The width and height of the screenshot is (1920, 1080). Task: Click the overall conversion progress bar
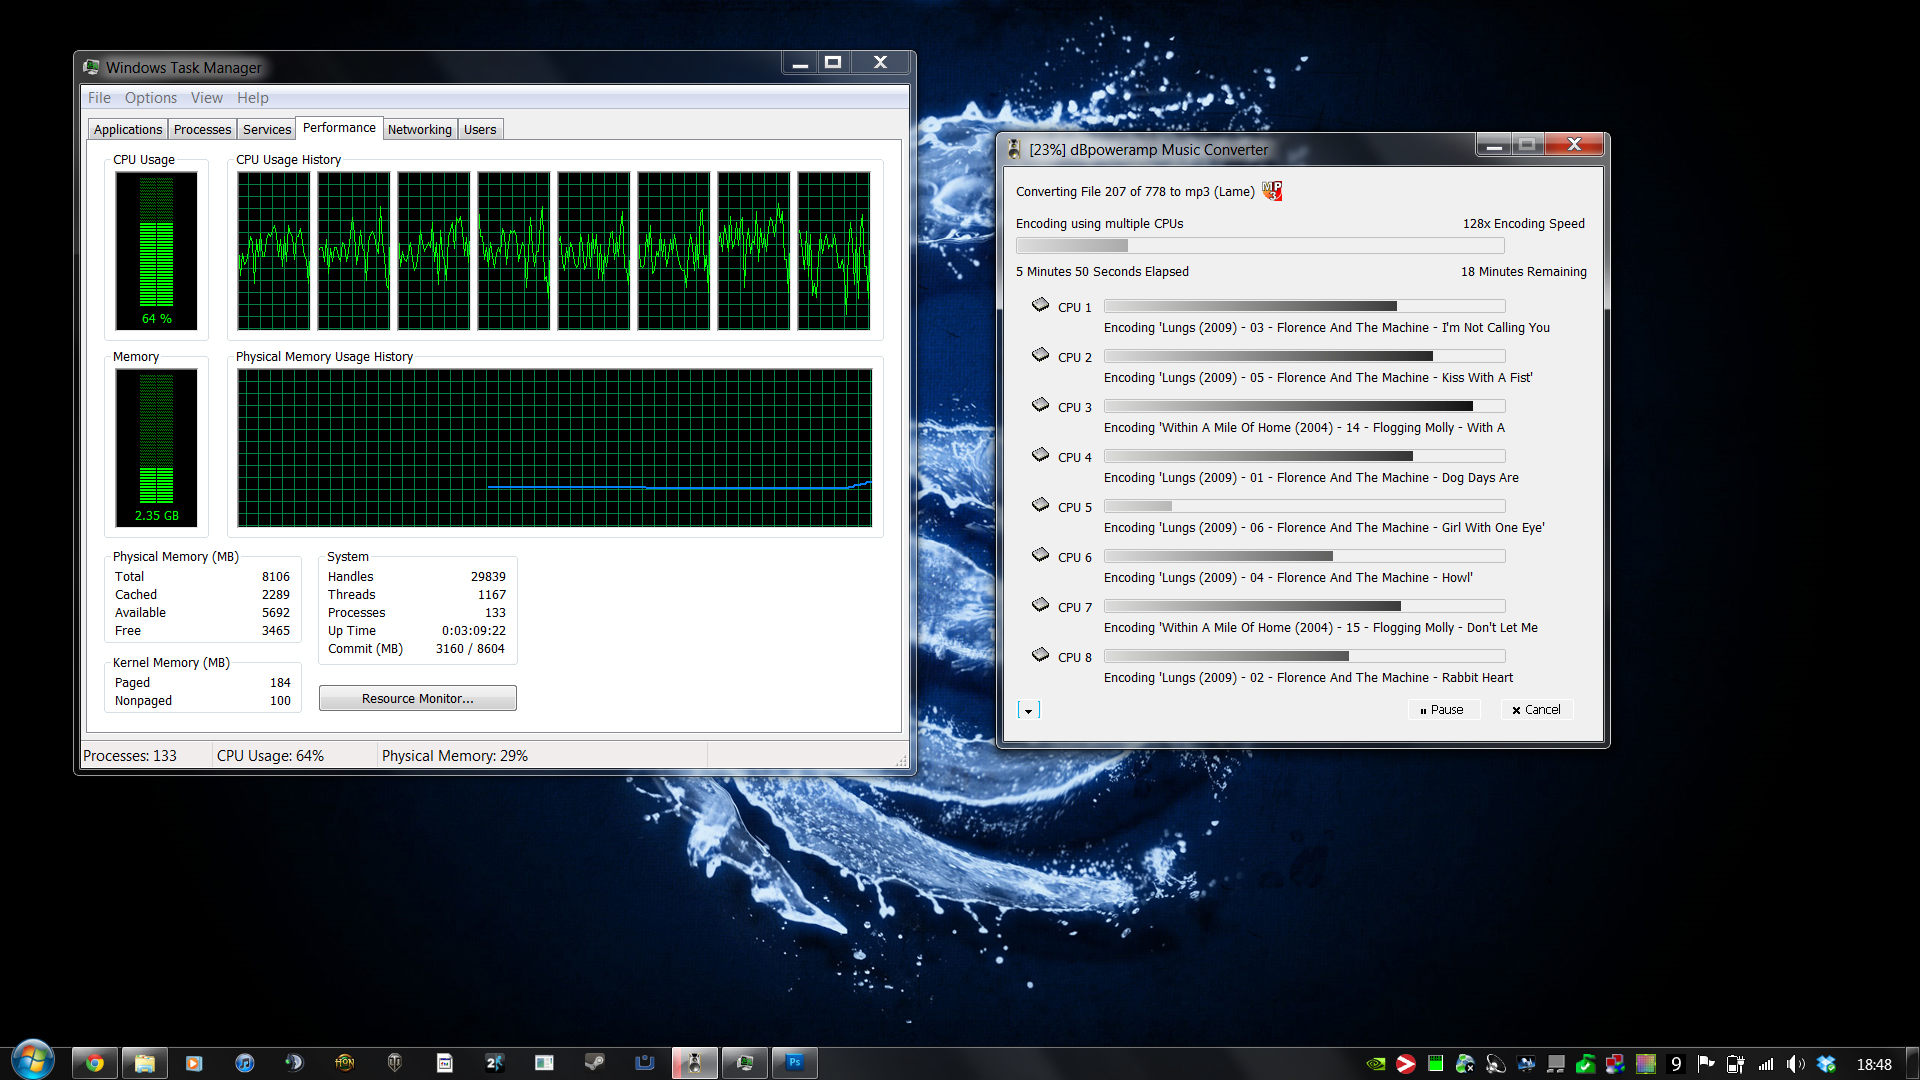(x=1260, y=245)
